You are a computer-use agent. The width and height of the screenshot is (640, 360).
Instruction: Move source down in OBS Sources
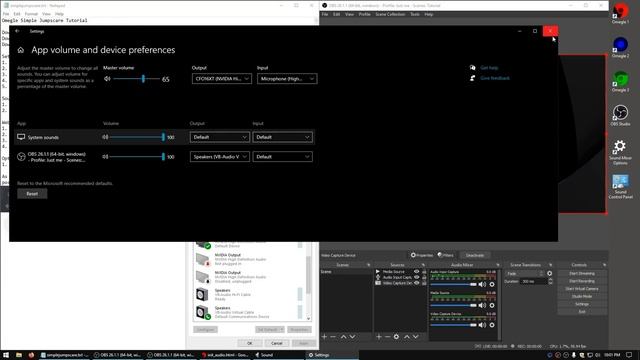(416, 337)
